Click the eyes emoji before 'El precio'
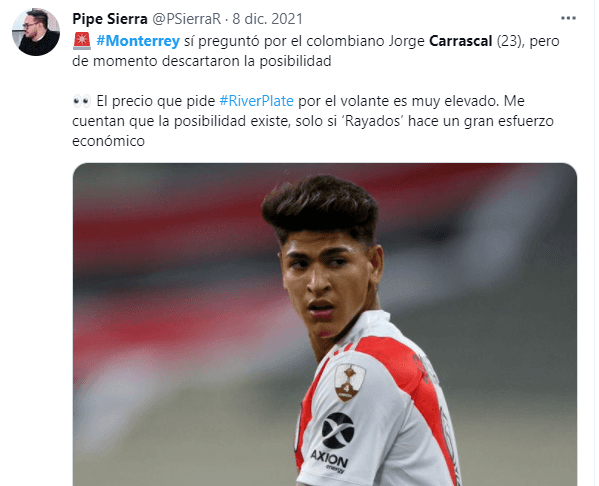599x486 pixels. pyautogui.click(x=82, y=101)
